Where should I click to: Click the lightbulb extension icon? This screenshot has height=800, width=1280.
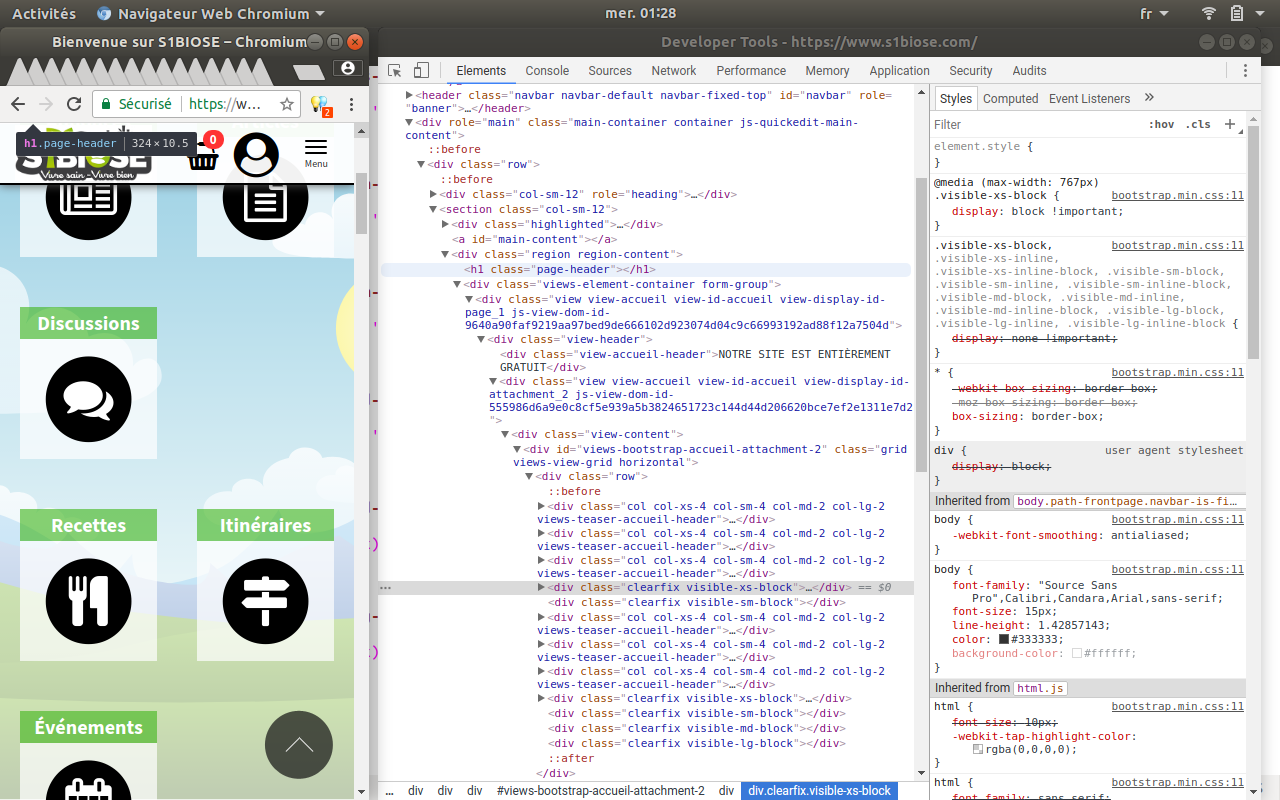[x=319, y=103]
